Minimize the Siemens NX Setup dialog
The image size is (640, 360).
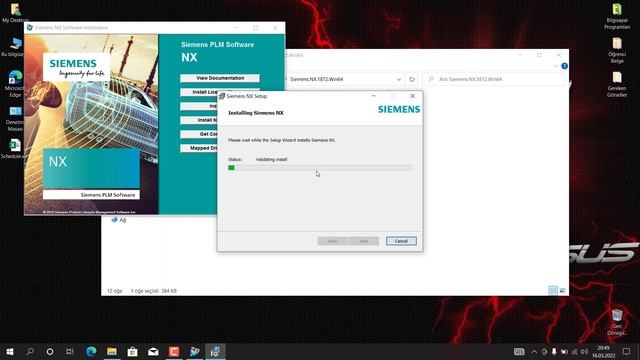click(x=373, y=96)
